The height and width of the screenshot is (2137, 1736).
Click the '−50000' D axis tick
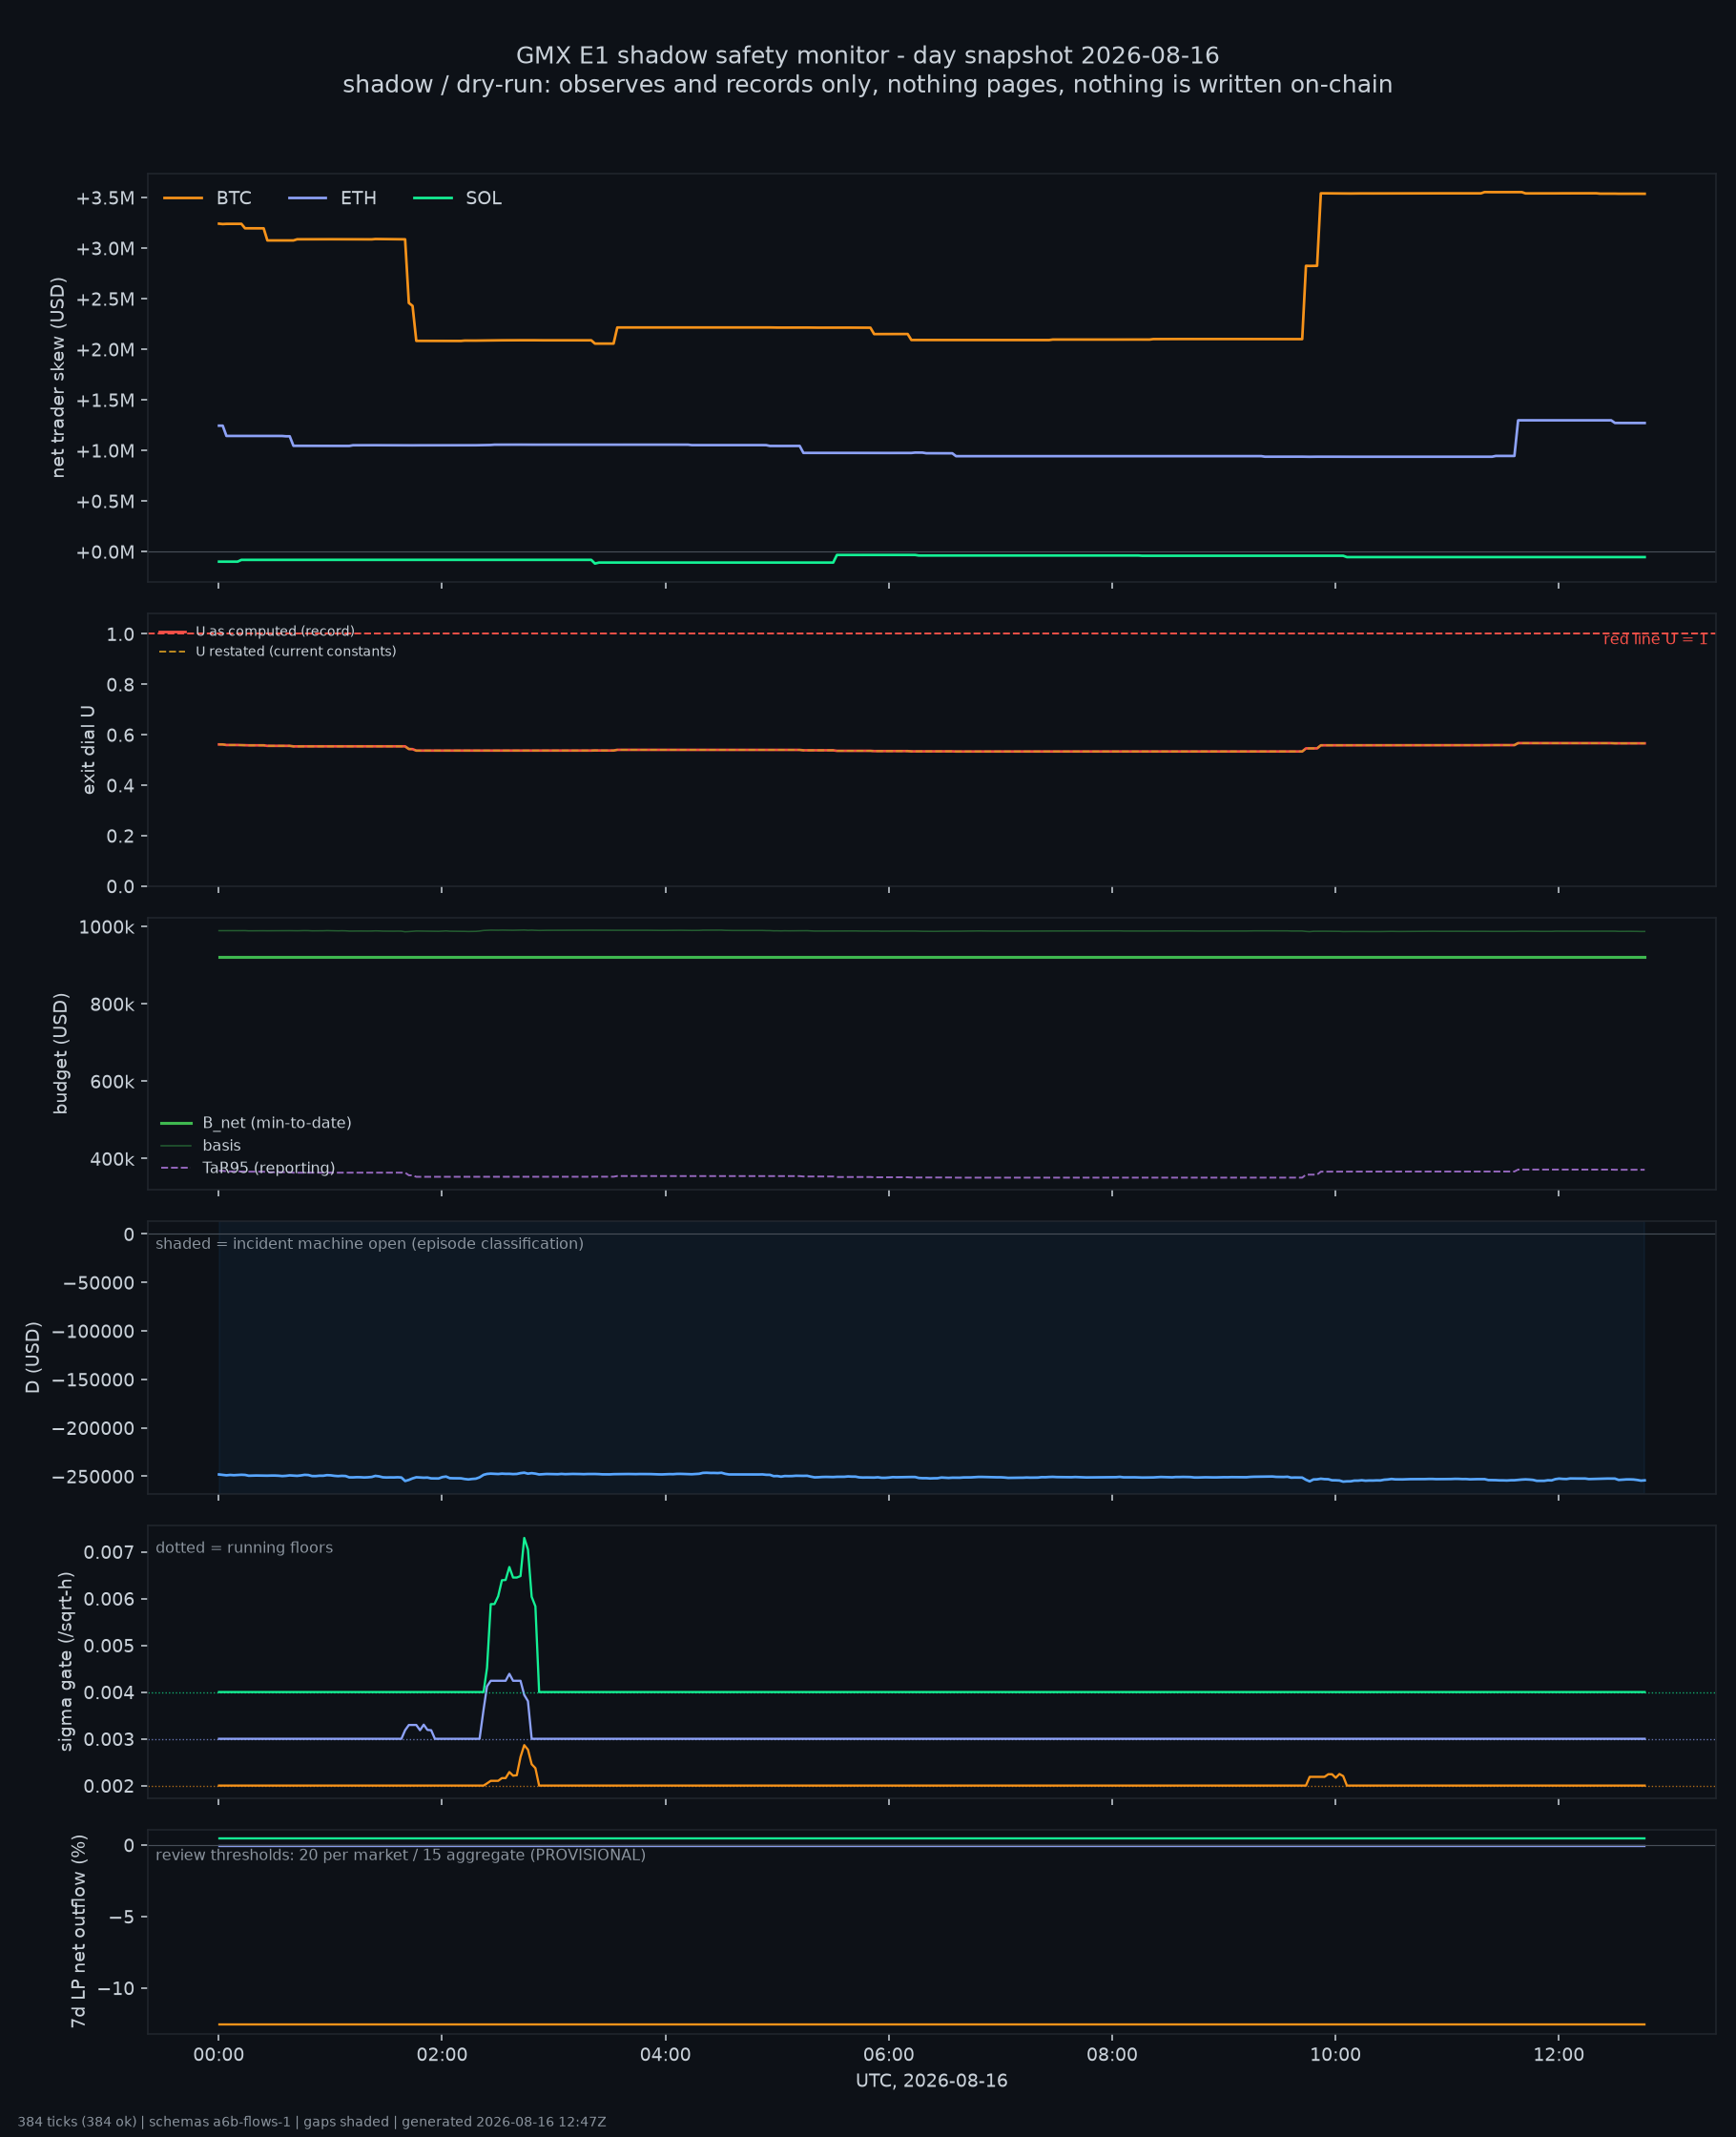pos(99,1283)
